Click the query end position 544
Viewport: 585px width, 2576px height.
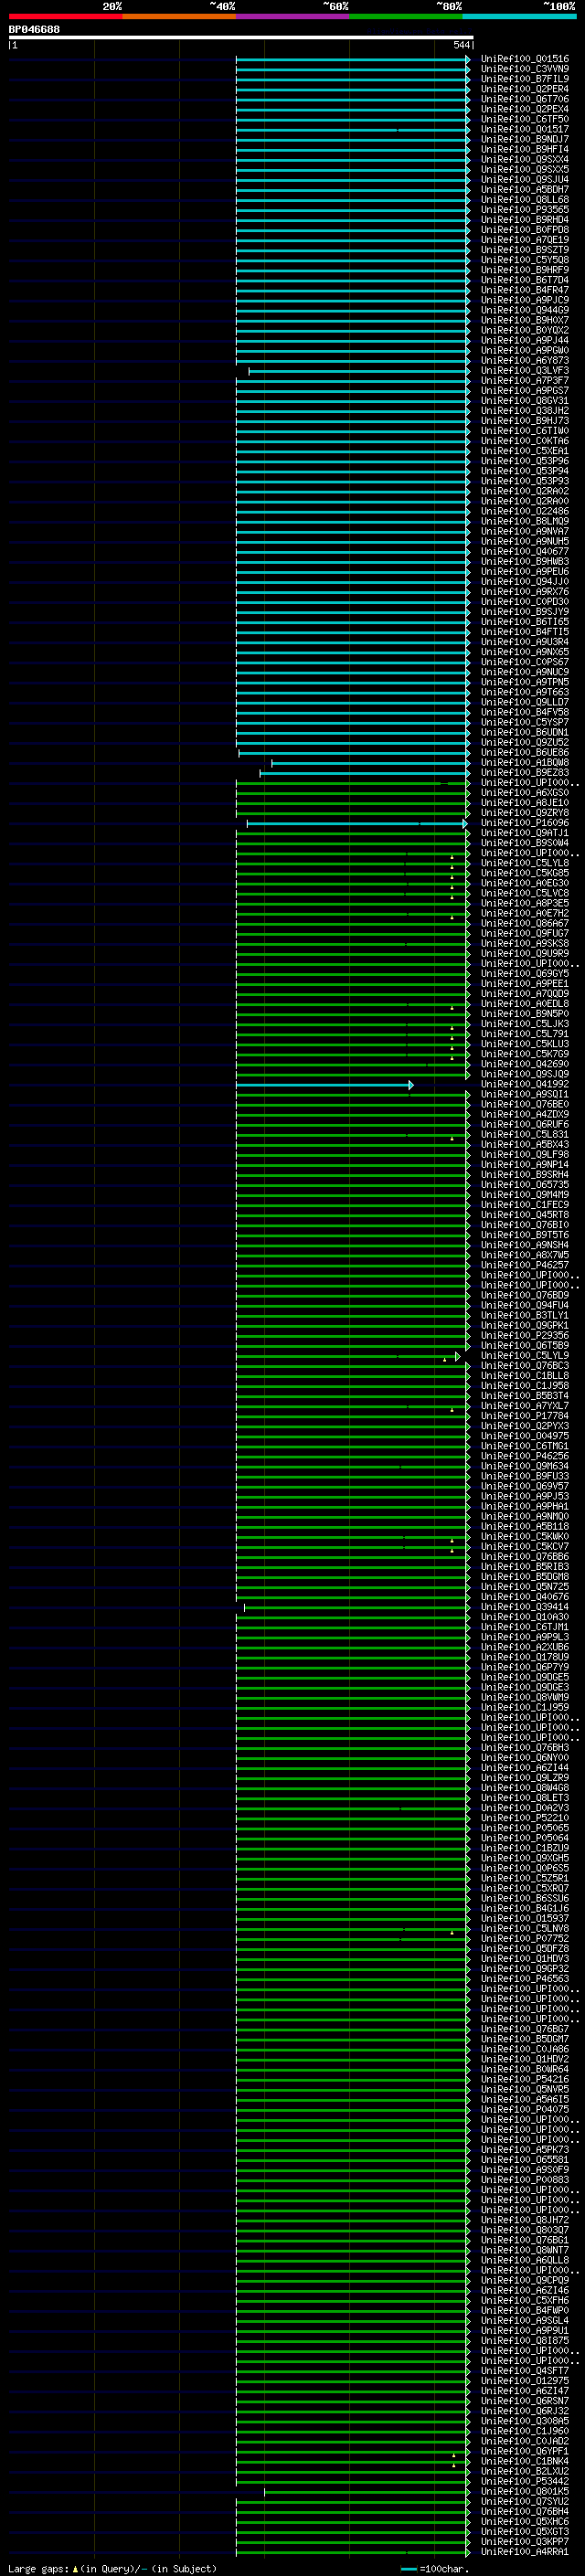coord(461,45)
